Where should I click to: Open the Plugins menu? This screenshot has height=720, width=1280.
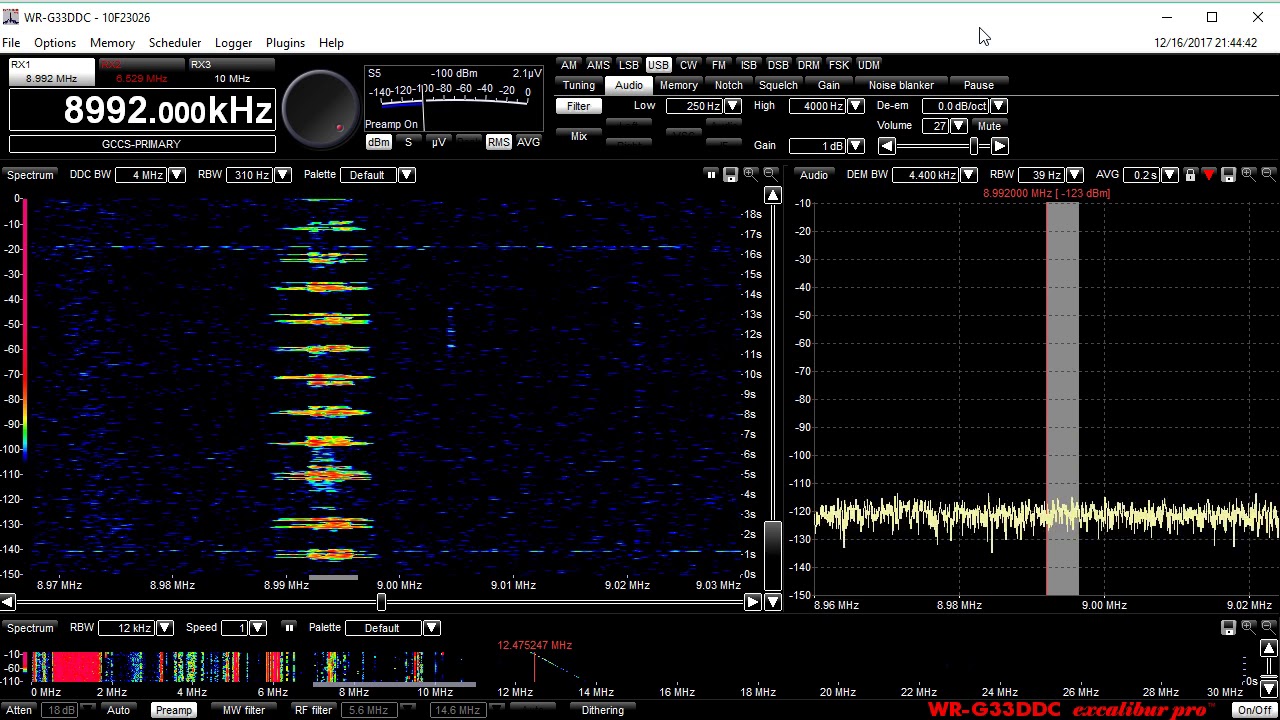(285, 43)
